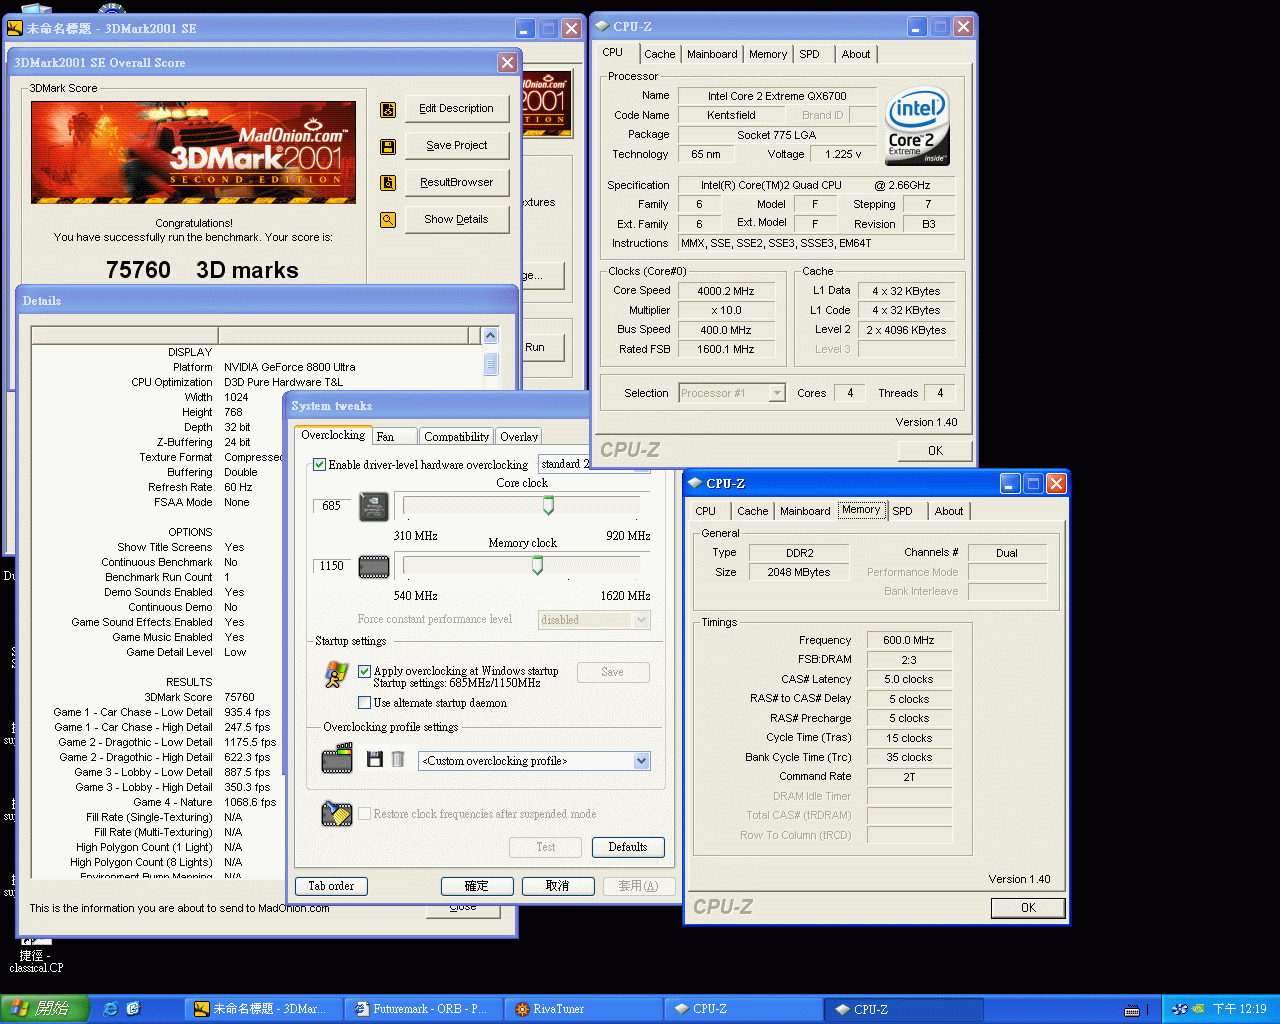This screenshot has height=1024, width=1280.
Task: Click the Details list scroll up arrow
Action: pos(490,336)
